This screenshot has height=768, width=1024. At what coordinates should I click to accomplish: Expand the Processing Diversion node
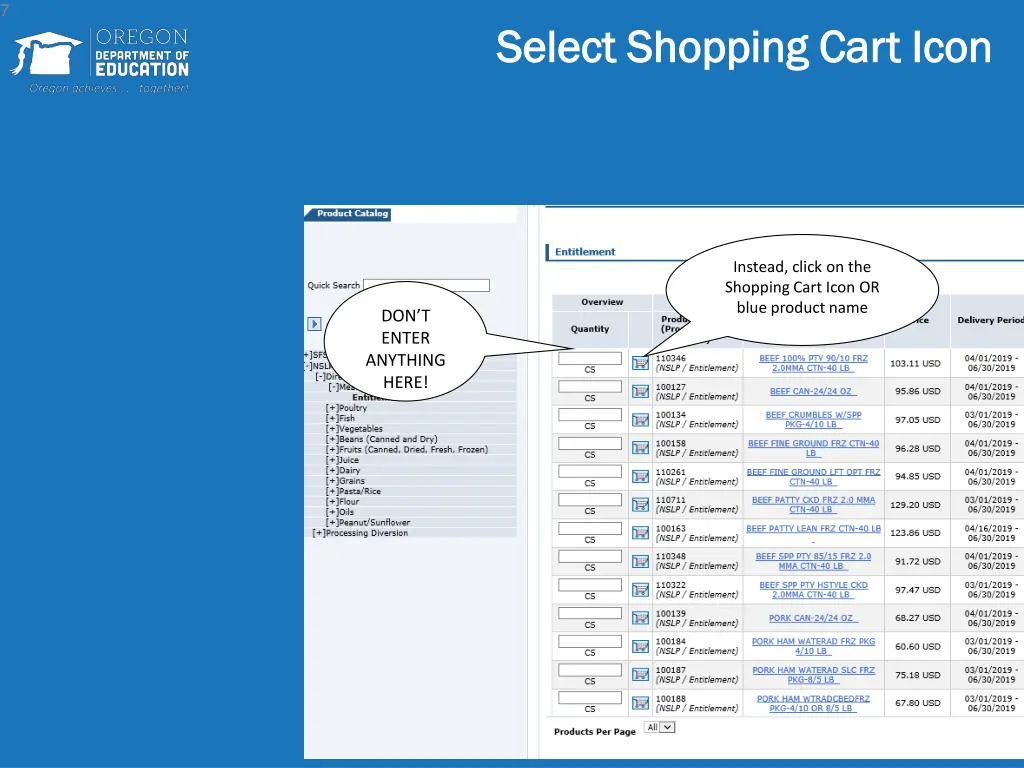coord(319,533)
